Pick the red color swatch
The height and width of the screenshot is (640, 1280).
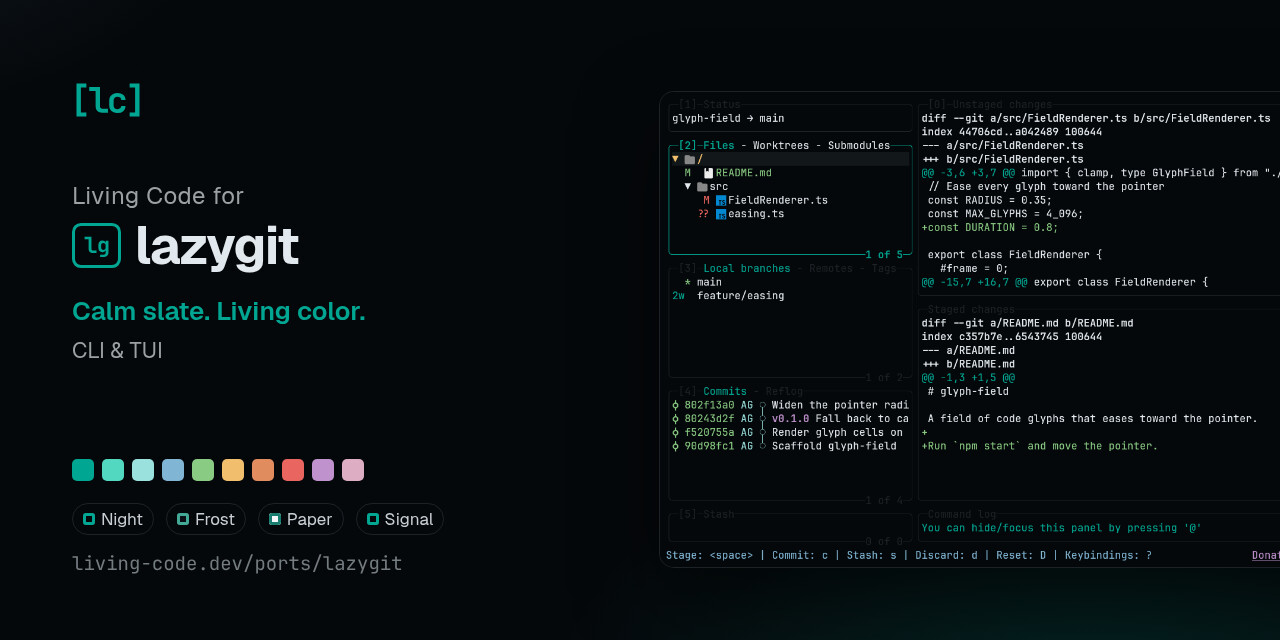[293, 470]
